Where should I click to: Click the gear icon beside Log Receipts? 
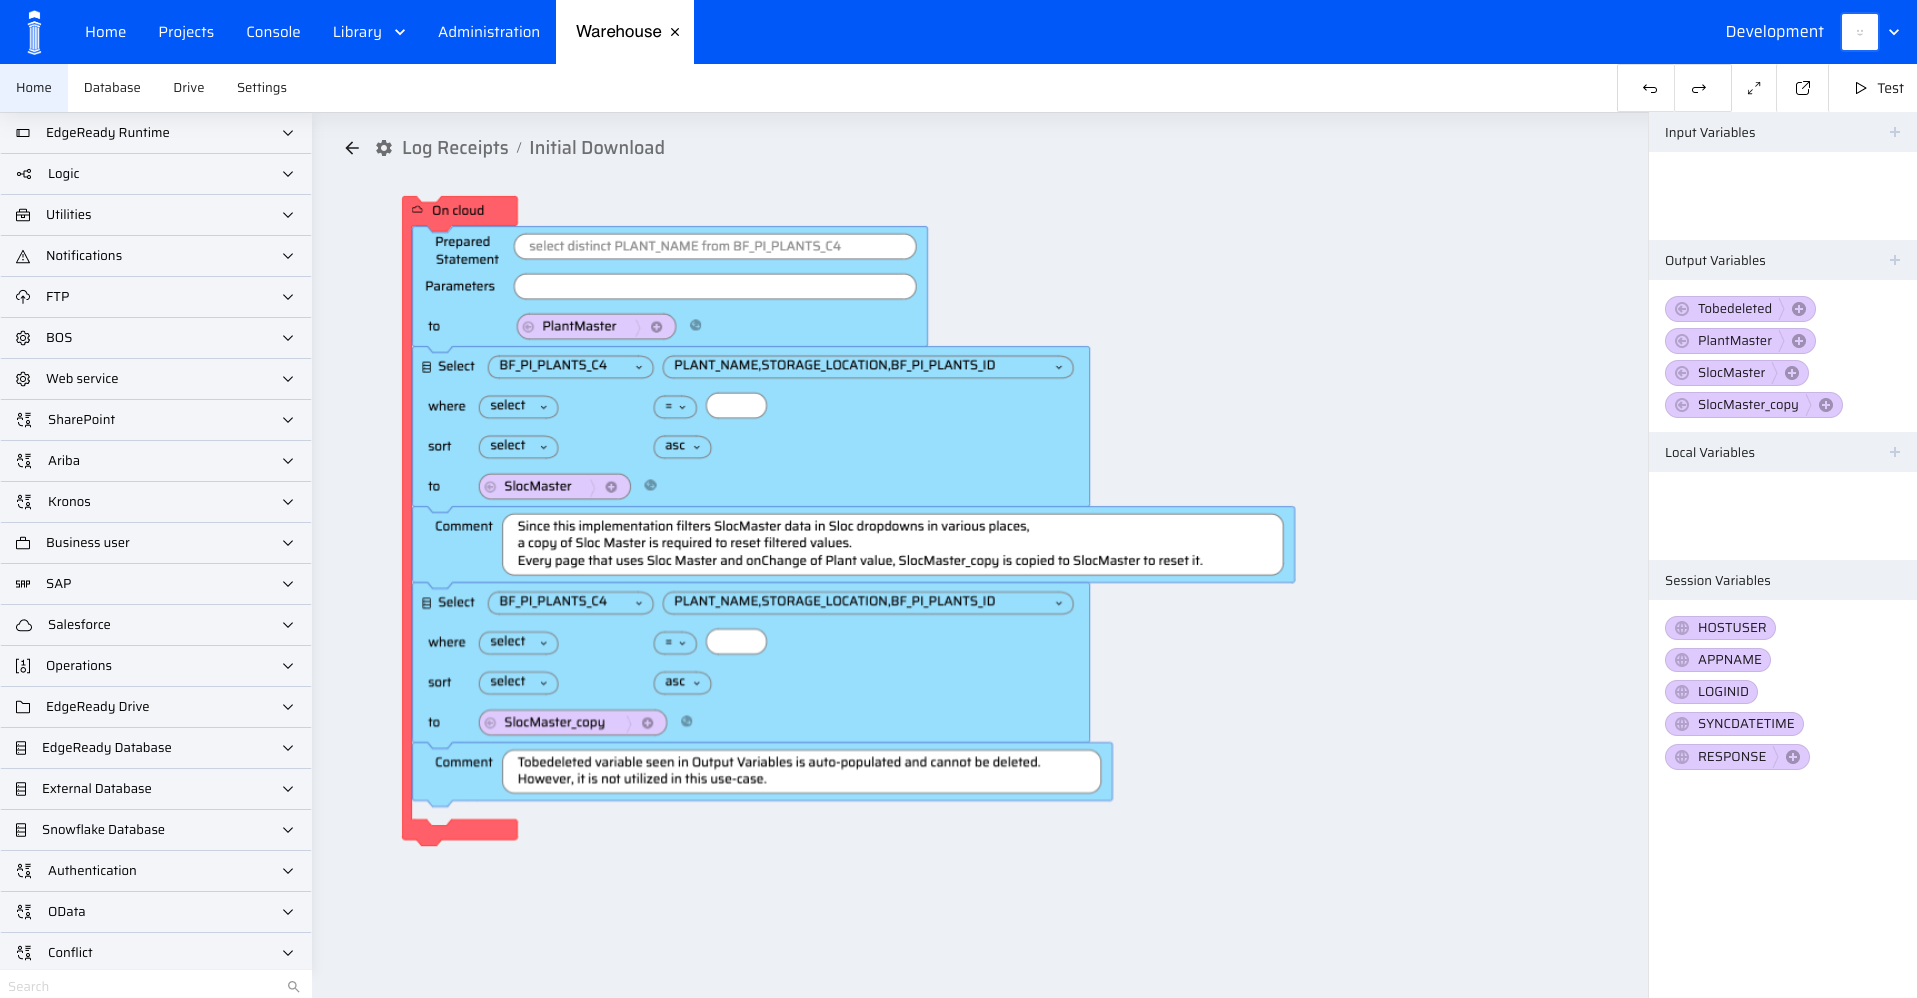(384, 148)
